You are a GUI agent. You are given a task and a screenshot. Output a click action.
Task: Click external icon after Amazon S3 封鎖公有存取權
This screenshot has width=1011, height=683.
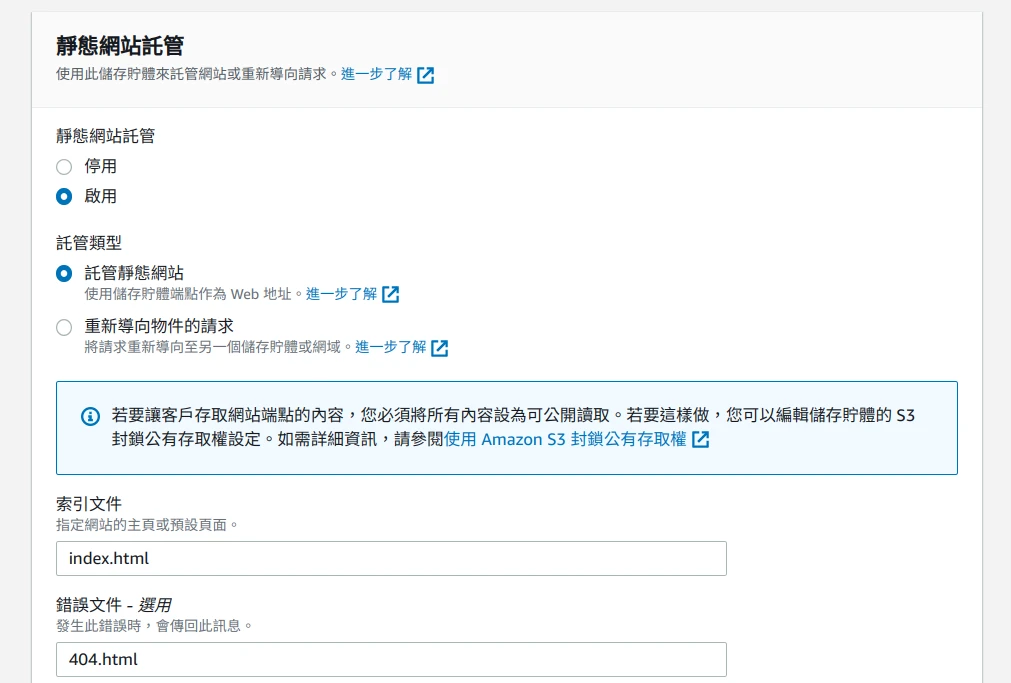701,440
